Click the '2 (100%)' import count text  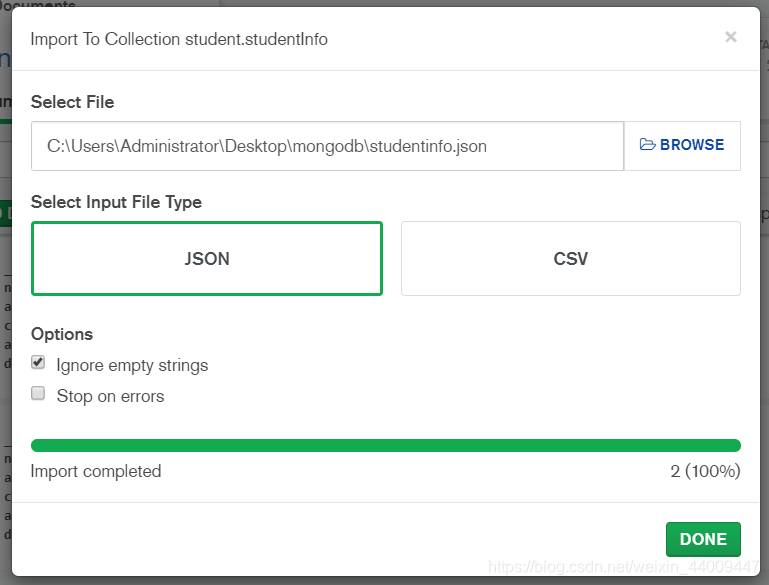click(705, 471)
